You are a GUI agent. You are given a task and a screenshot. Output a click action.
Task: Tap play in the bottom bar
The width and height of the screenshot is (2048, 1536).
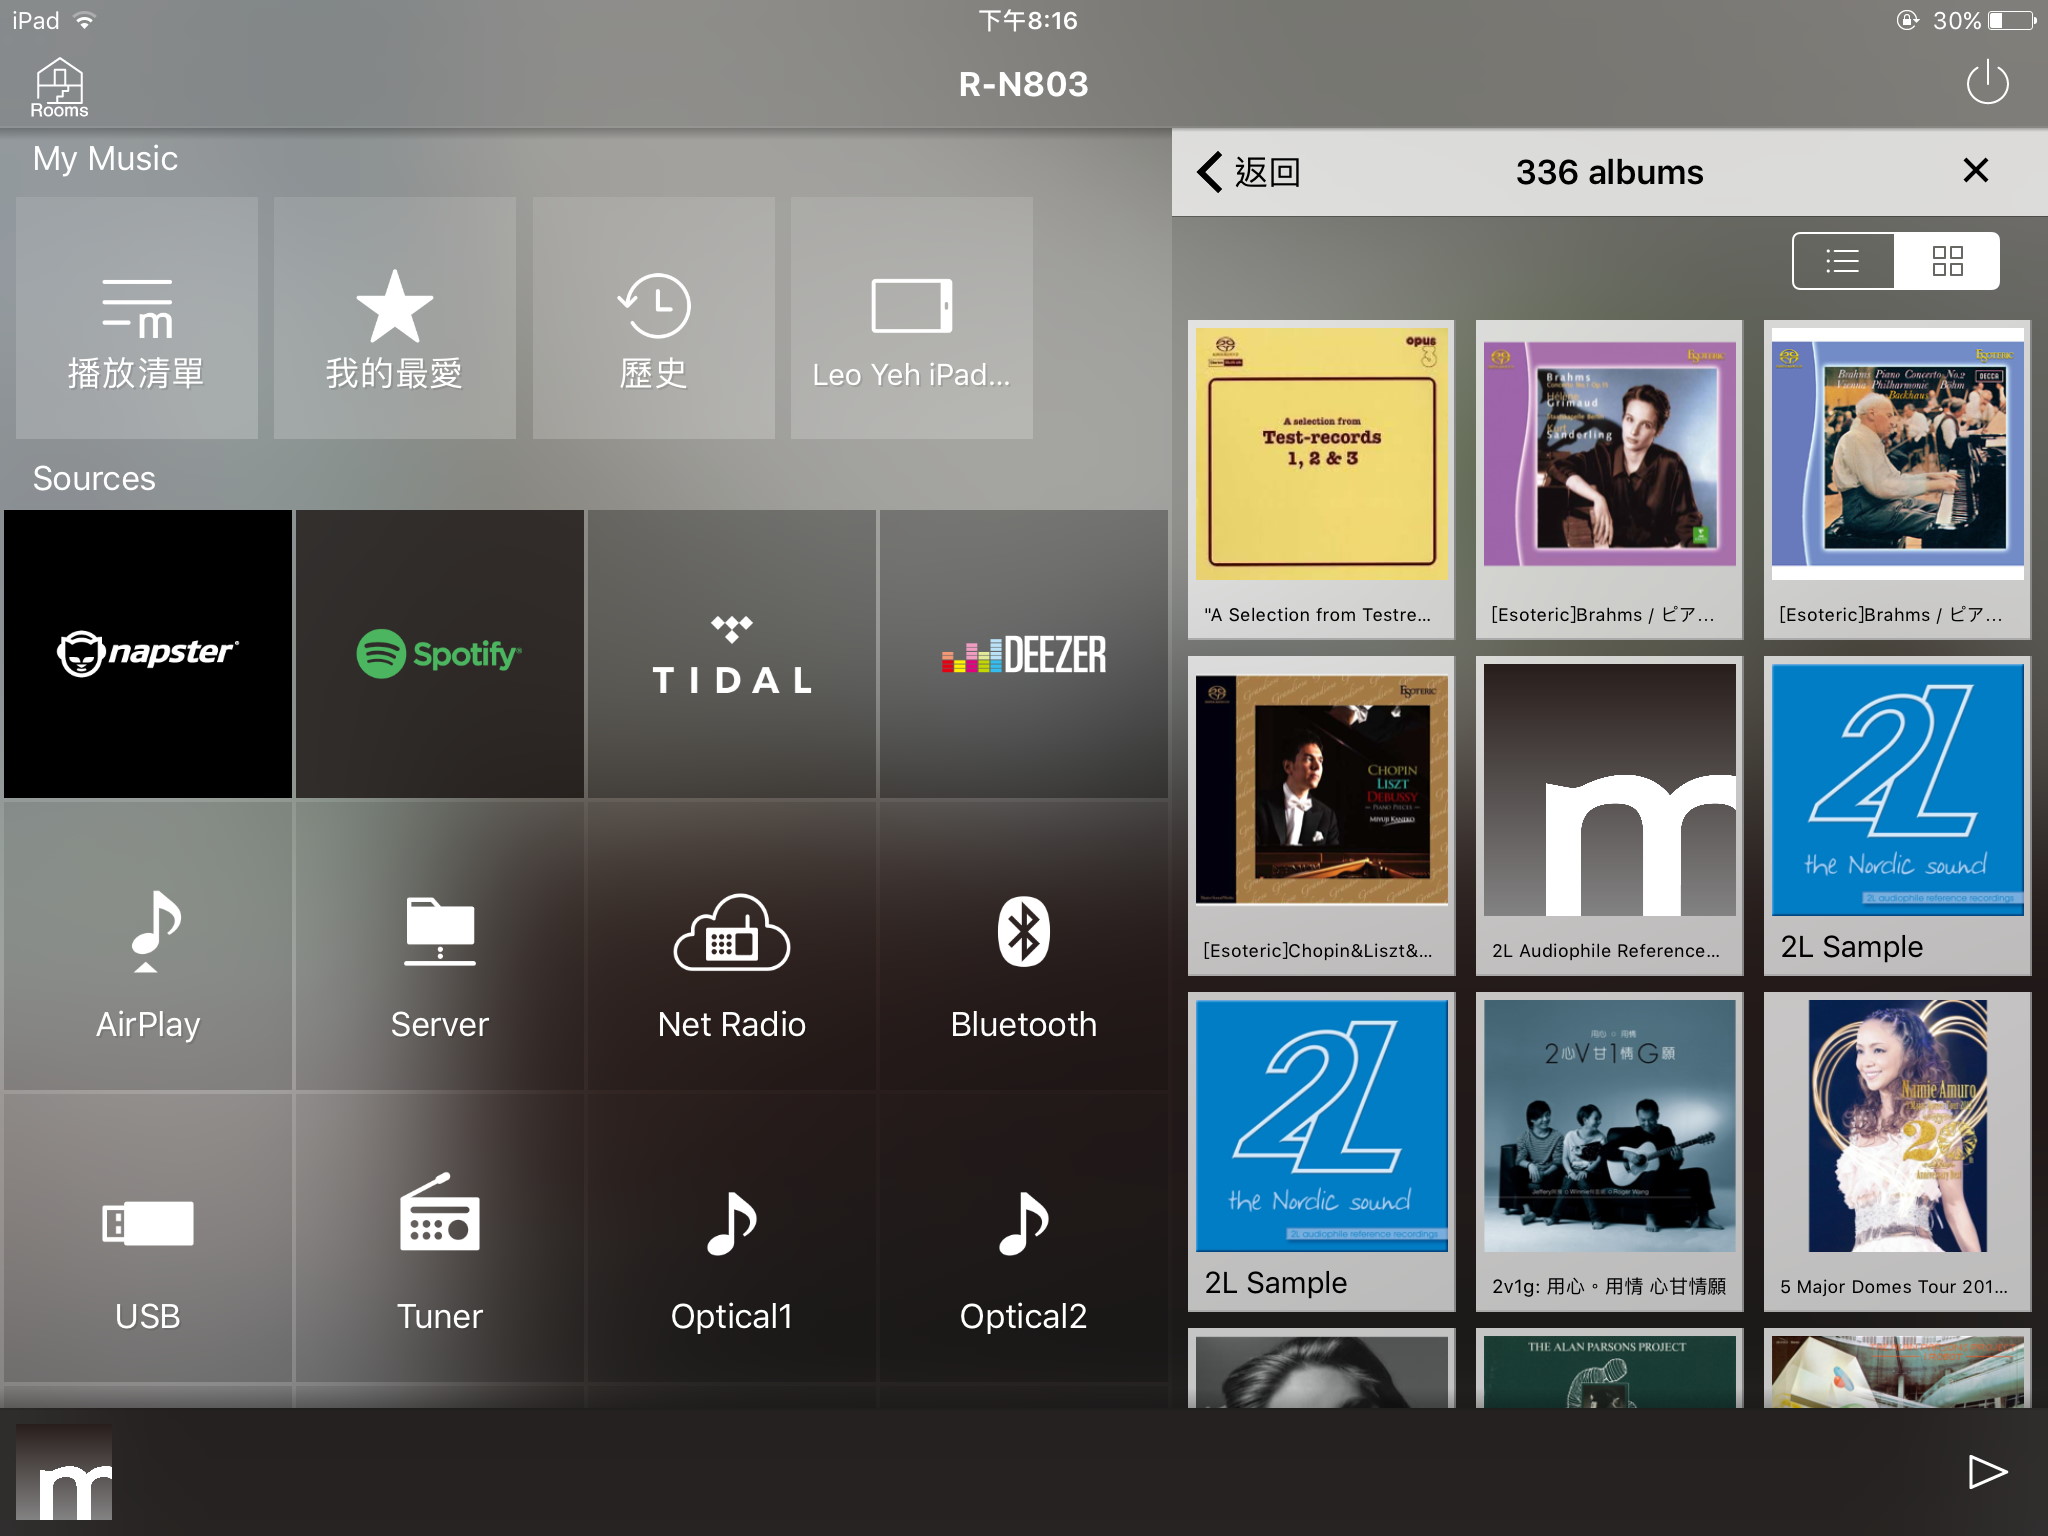coord(1987,1472)
